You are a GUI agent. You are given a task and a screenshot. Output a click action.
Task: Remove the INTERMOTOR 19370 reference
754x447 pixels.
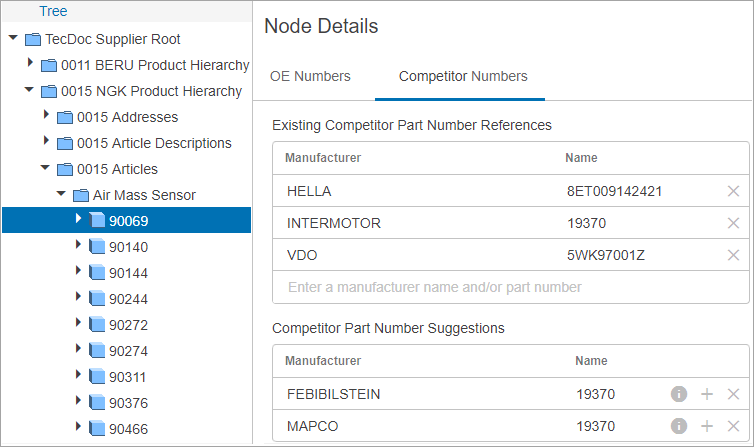click(733, 223)
